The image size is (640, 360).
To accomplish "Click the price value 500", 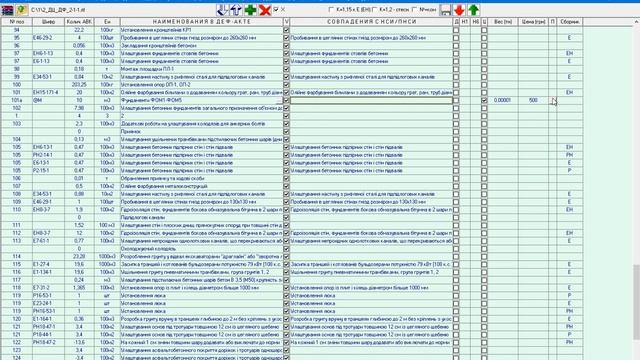I will coord(533,100).
